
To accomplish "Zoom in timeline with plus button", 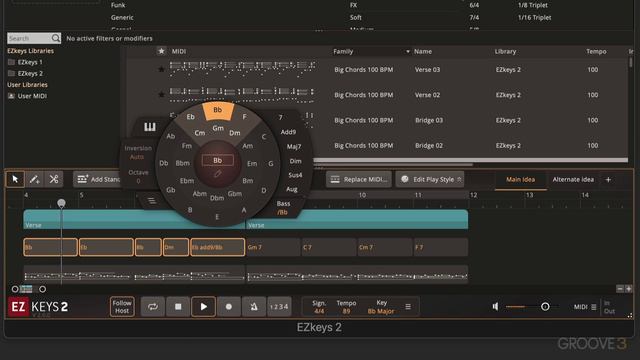I will (629, 289).
